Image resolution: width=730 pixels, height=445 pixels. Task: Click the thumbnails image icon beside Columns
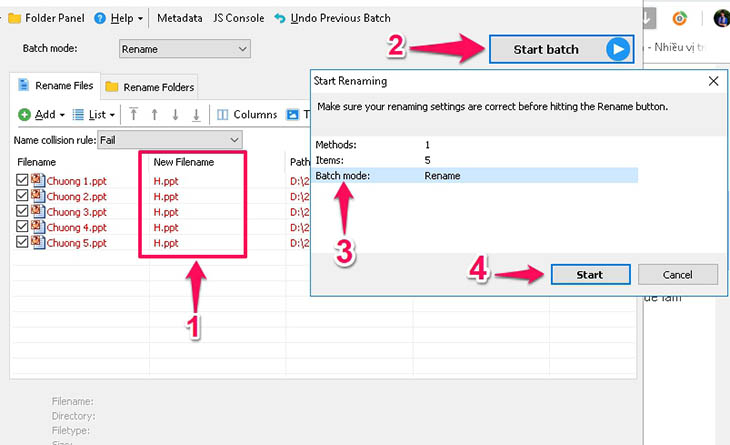[292, 115]
